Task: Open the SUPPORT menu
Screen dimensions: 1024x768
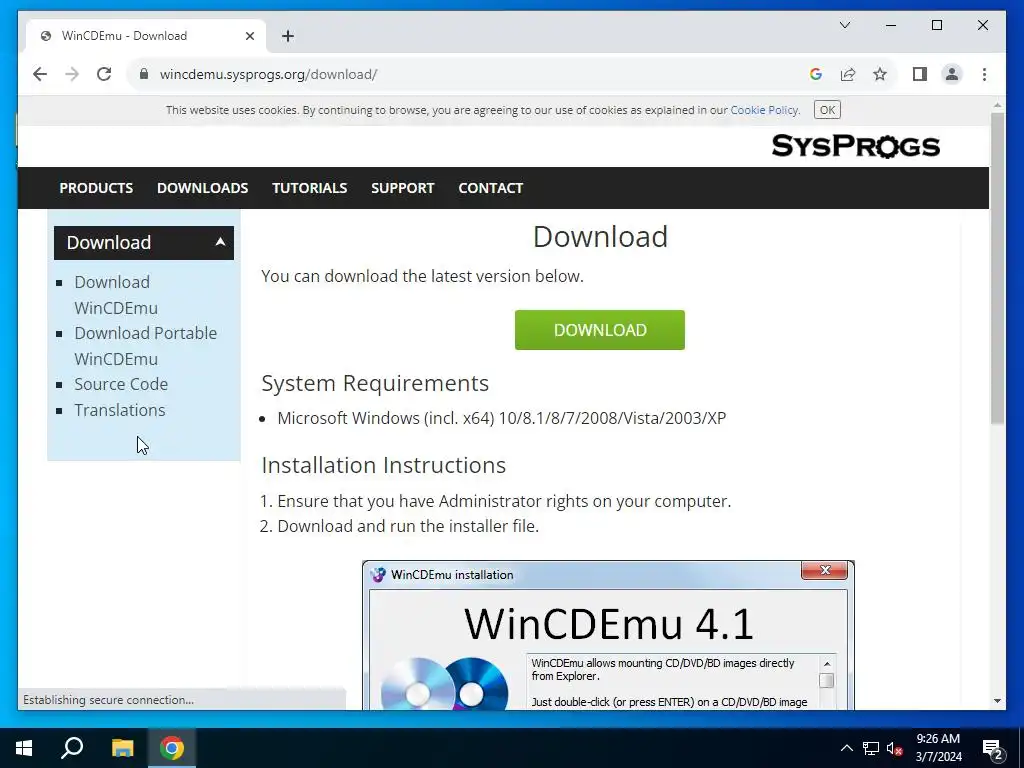Action: [402, 188]
